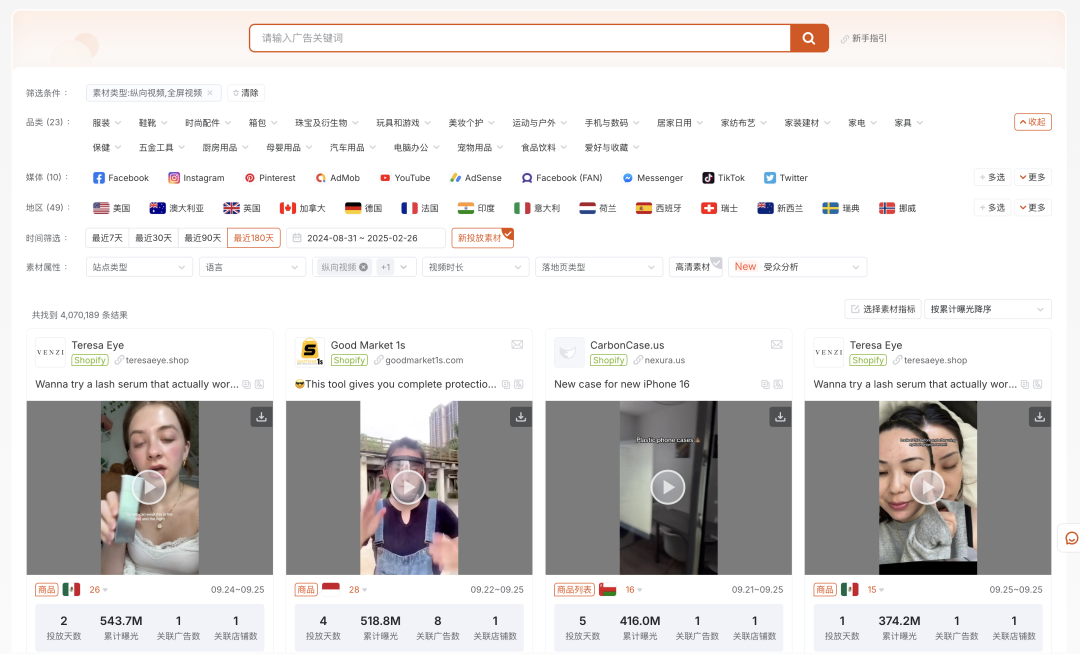Open nexura.us store link
Image resolution: width=1080 pixels, height=654 pixels.
coord(665,360)
